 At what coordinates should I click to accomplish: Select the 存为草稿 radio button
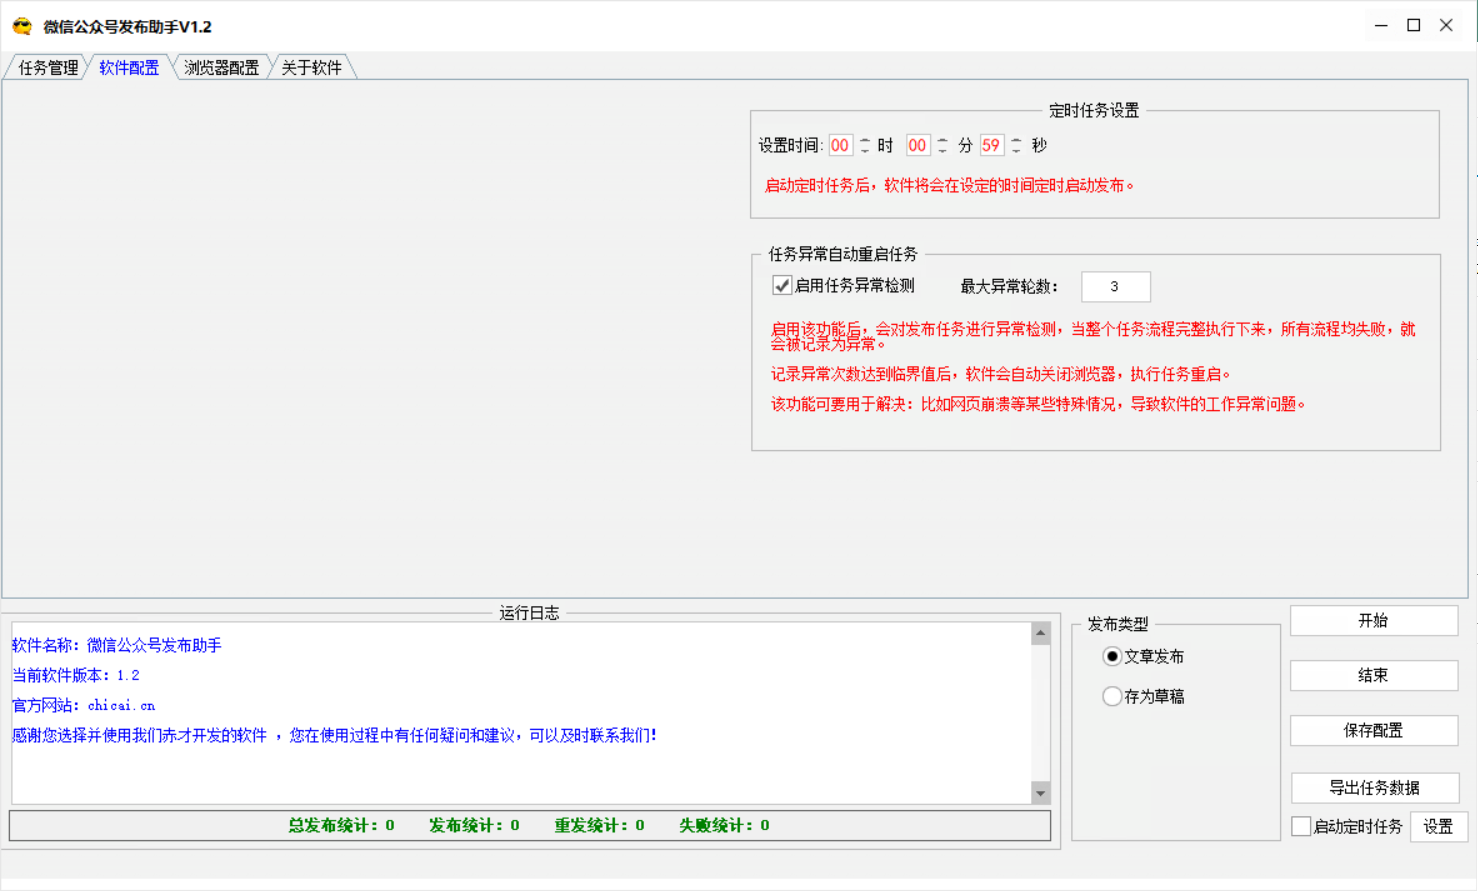pos(1112,697)
